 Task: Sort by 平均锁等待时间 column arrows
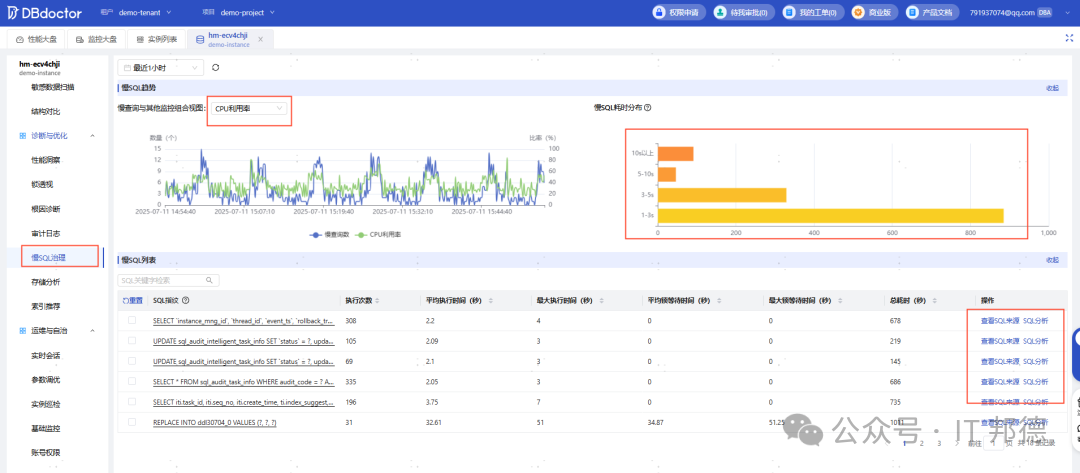[718, 300]
